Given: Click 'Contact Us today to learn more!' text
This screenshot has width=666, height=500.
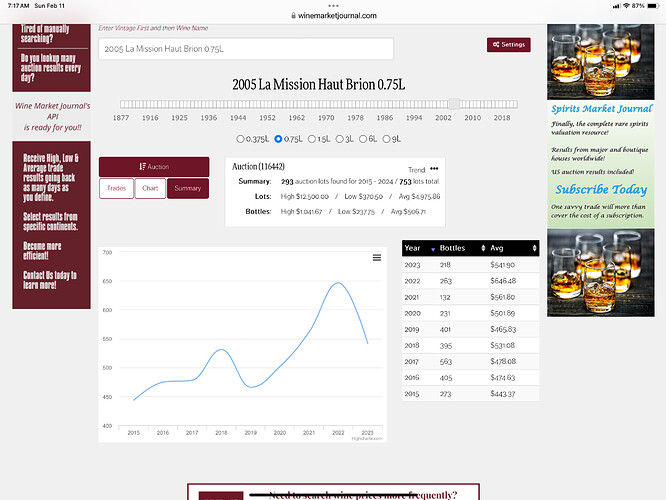Looking at the screenshot, I should pos(50,280).
